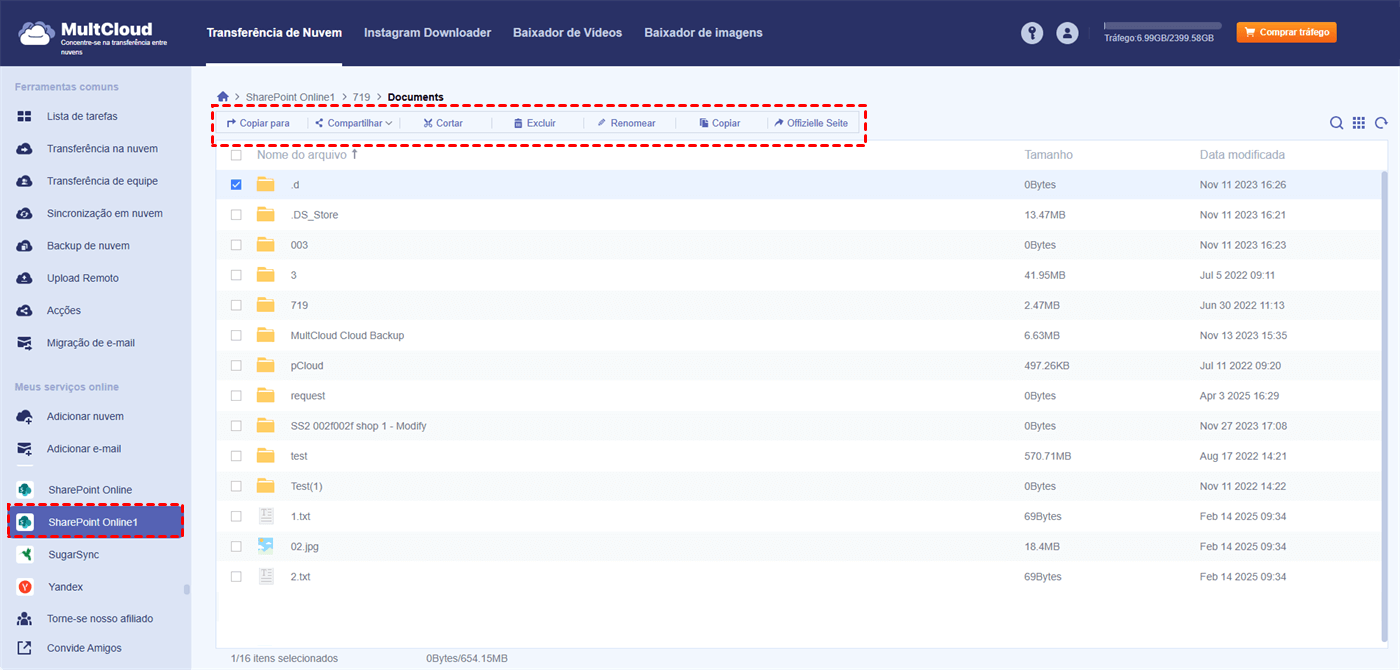Click the Offizielle Seite button
This screenshot has width=1400, height=670.
(811, 123)
